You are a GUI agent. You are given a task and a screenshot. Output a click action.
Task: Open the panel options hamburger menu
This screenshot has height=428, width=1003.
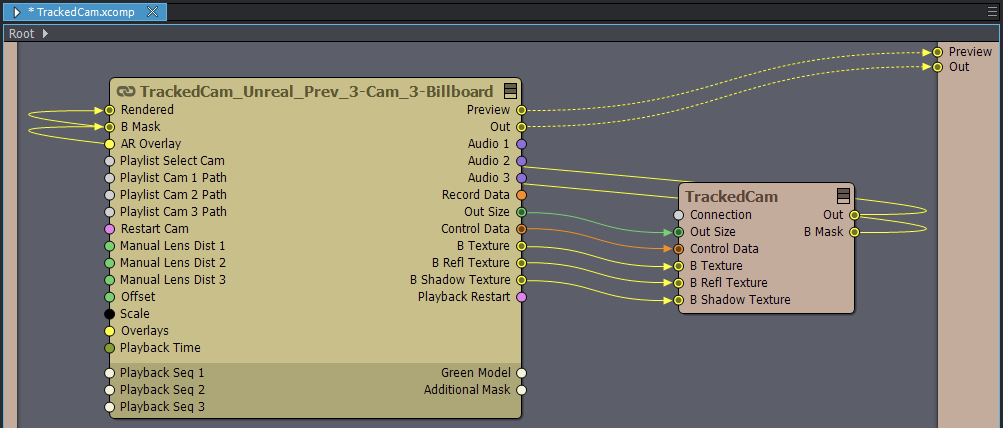pos(992,12)
